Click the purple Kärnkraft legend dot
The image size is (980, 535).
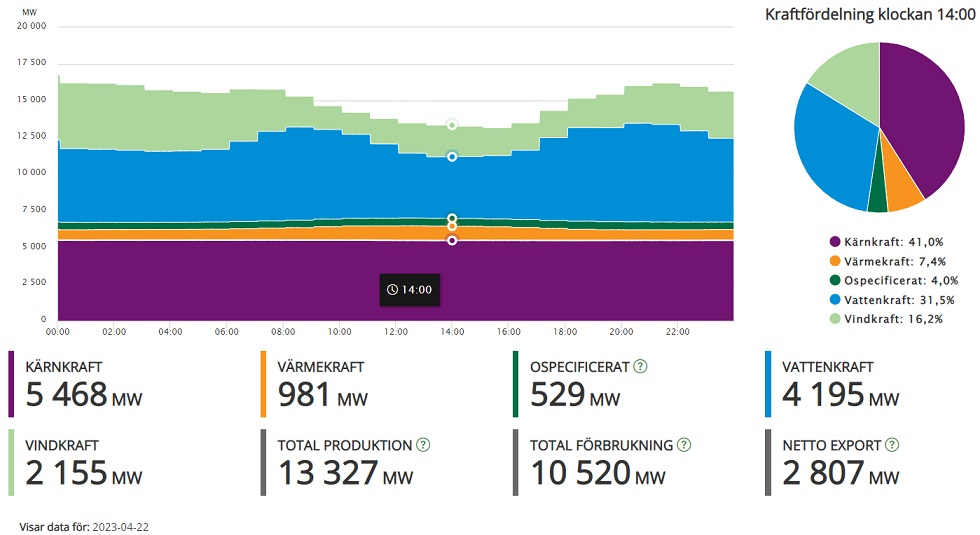tap(835, 242)
